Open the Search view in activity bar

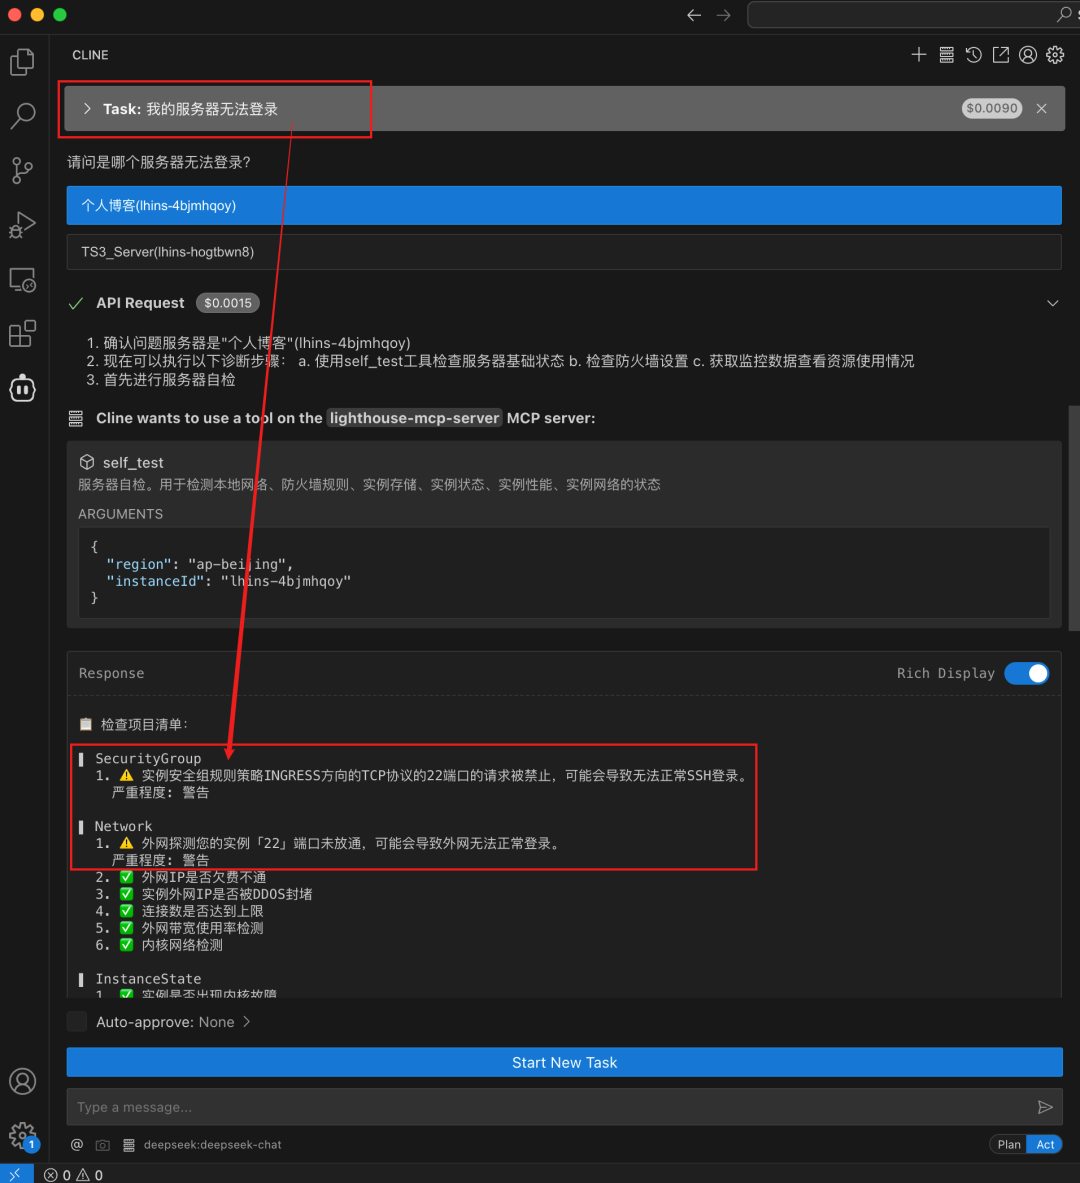23,116
